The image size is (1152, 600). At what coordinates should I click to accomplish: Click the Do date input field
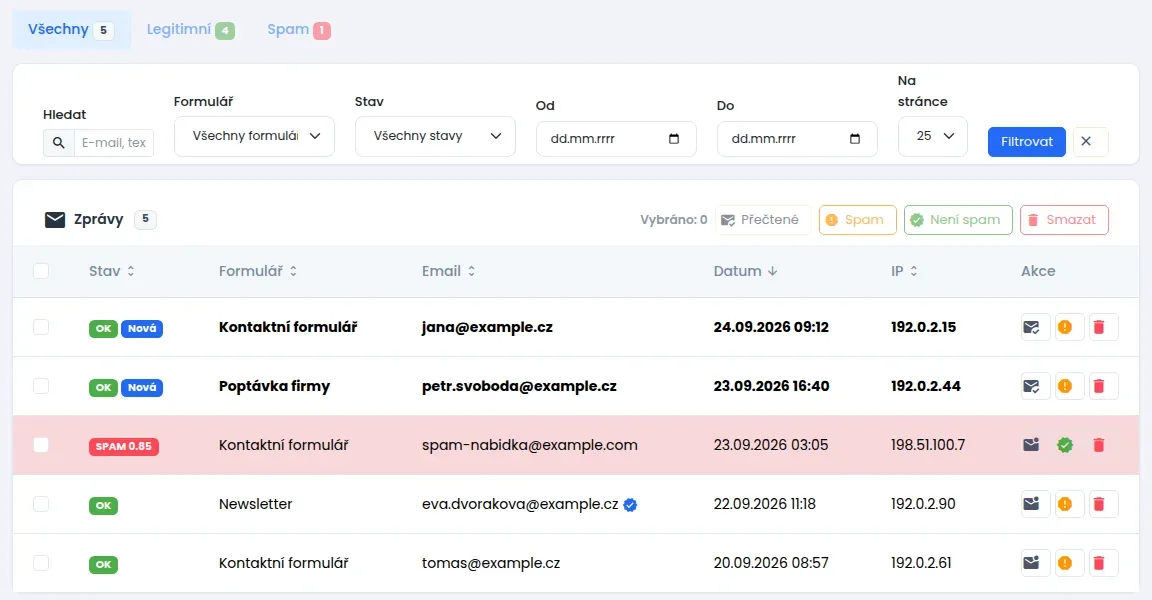pos(797,139)
